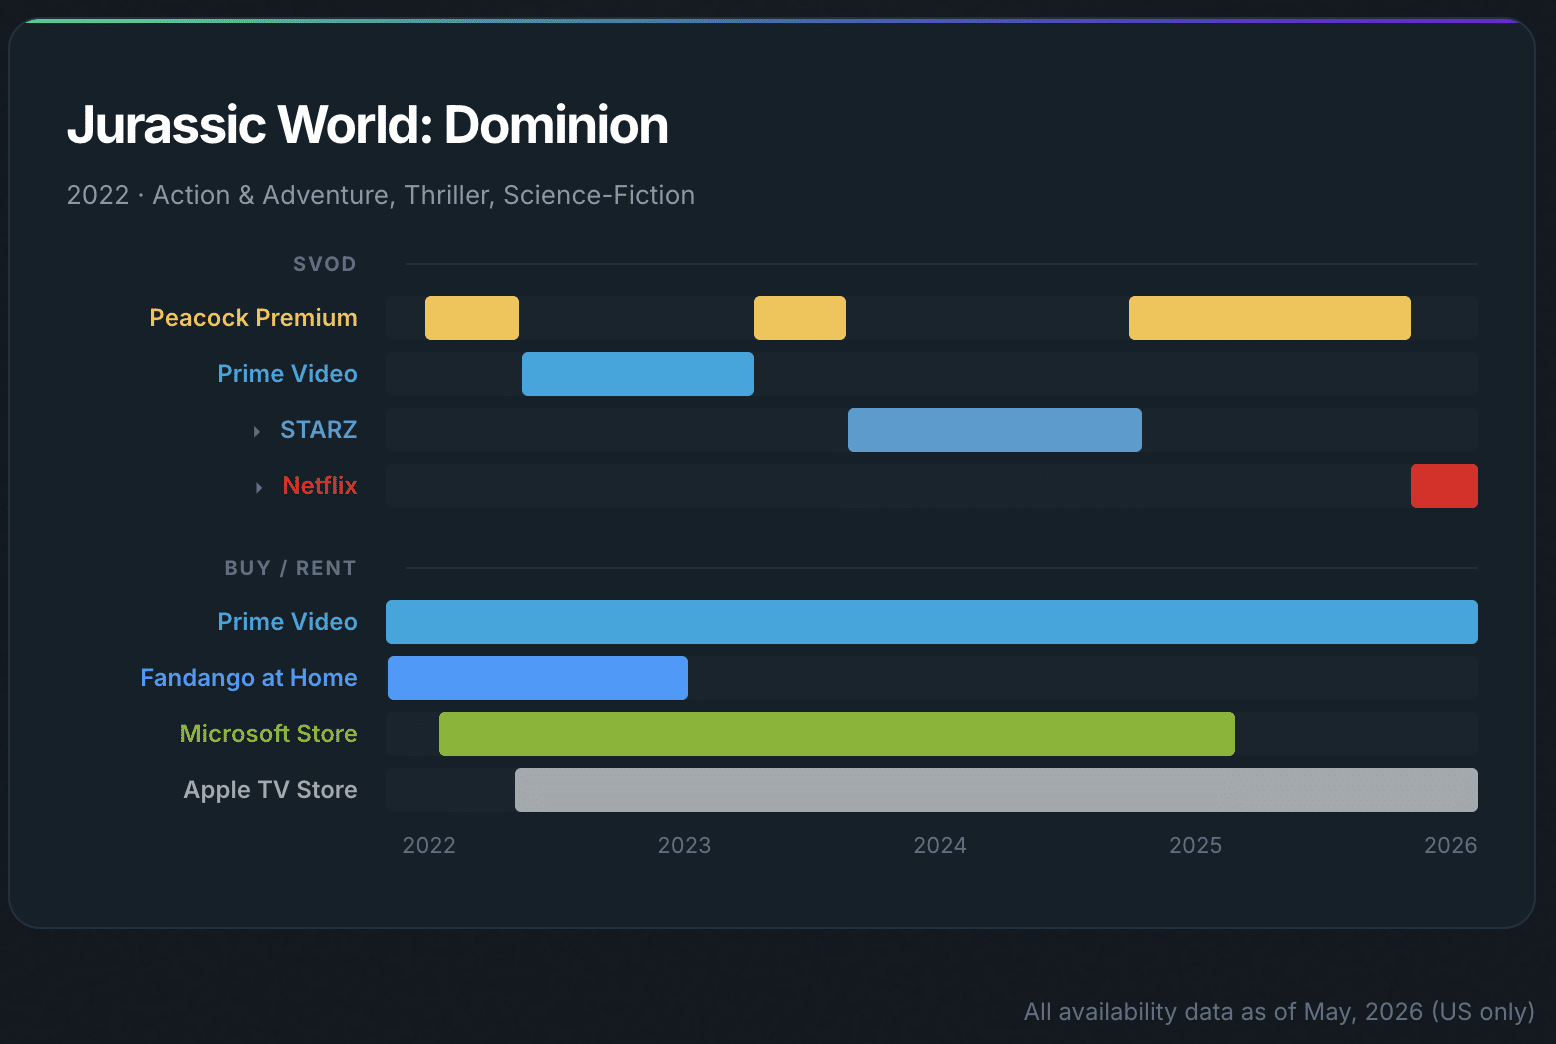
Task: Click the Fandango at Home label
Action: pyautogui.click(x=249, y=678)
